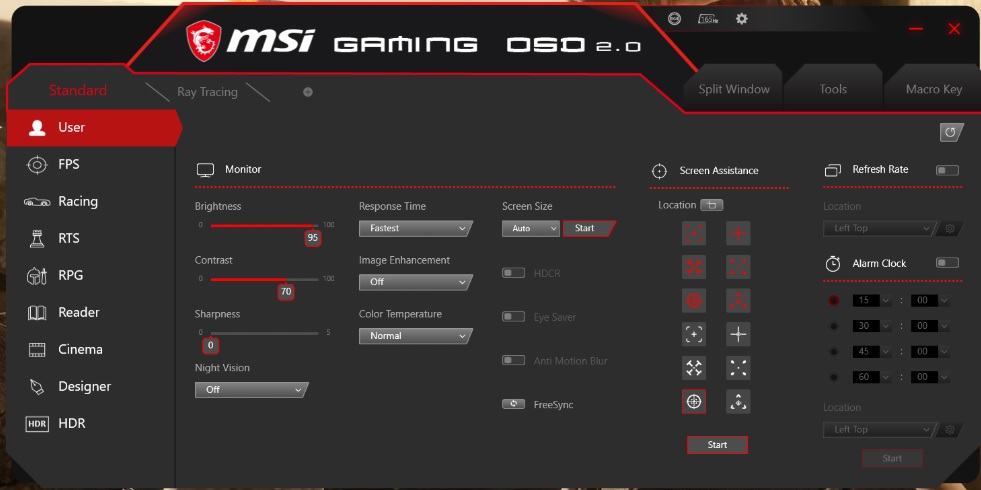Select the 30-minute alarm radio button
Screen dimensions: 981x490
(833, 326)
